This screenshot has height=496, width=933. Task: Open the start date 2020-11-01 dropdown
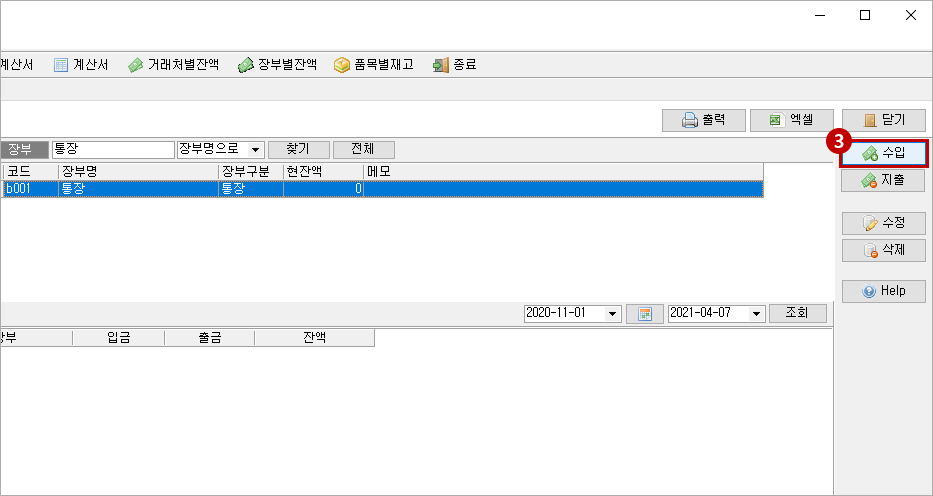point(612,313)
